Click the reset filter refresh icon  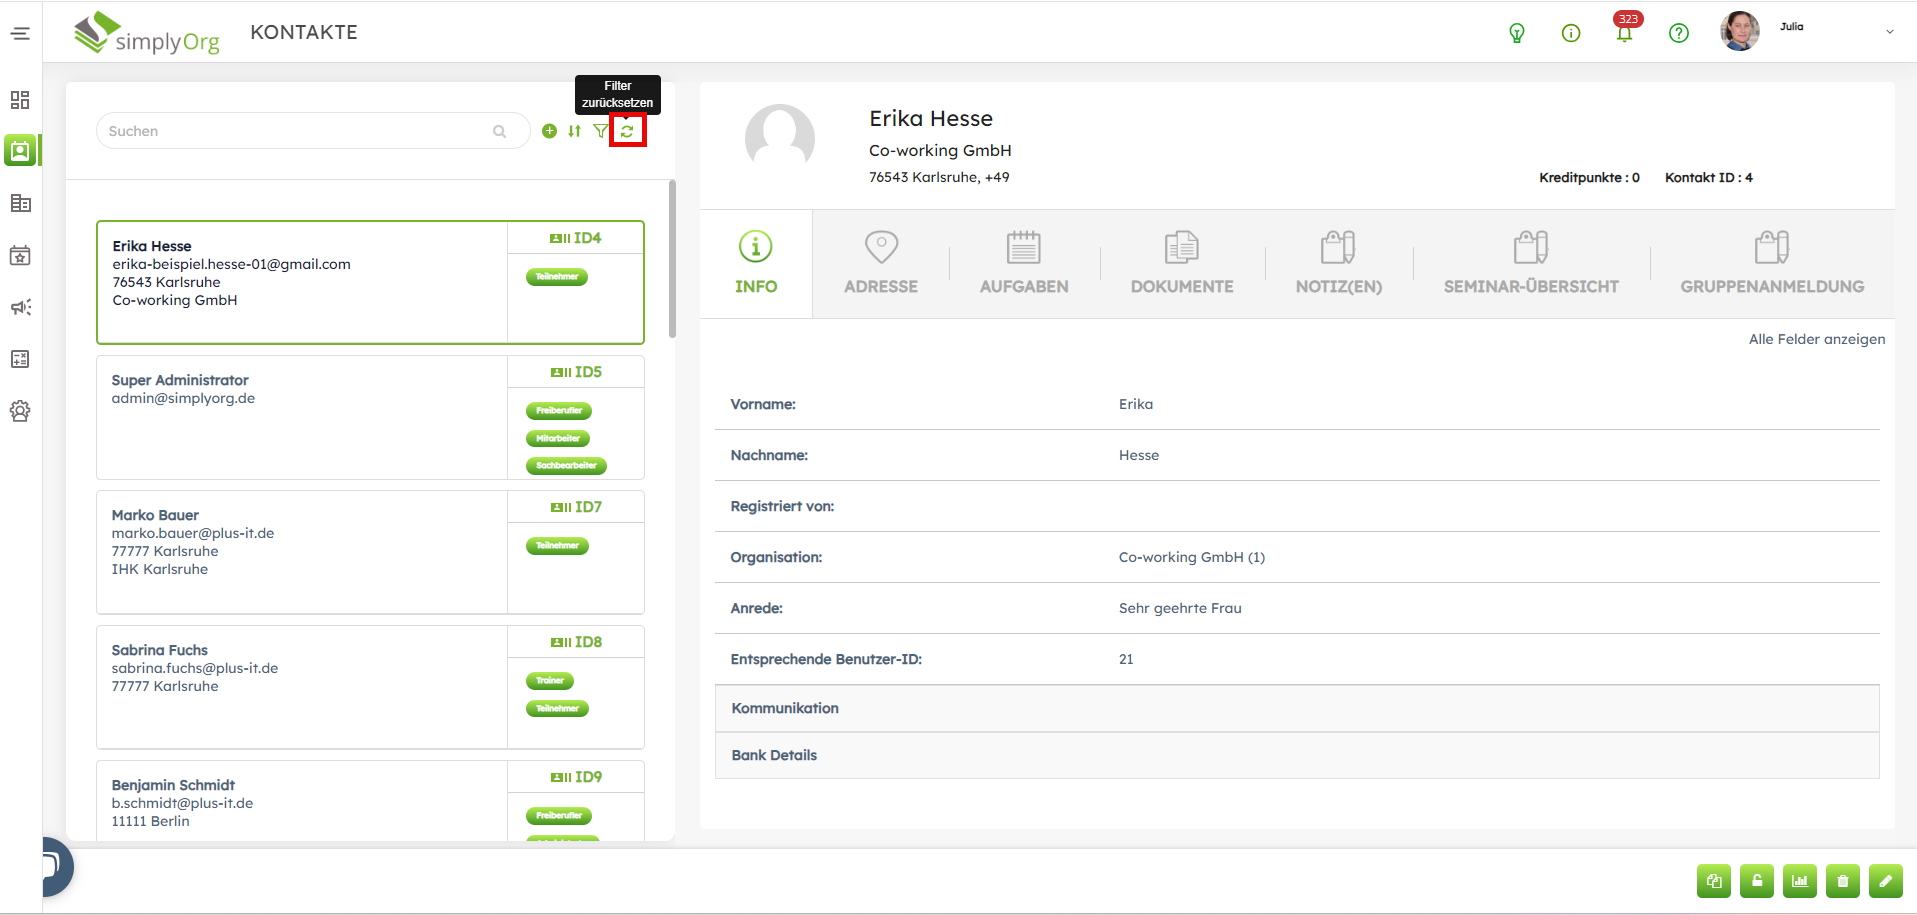627,131
